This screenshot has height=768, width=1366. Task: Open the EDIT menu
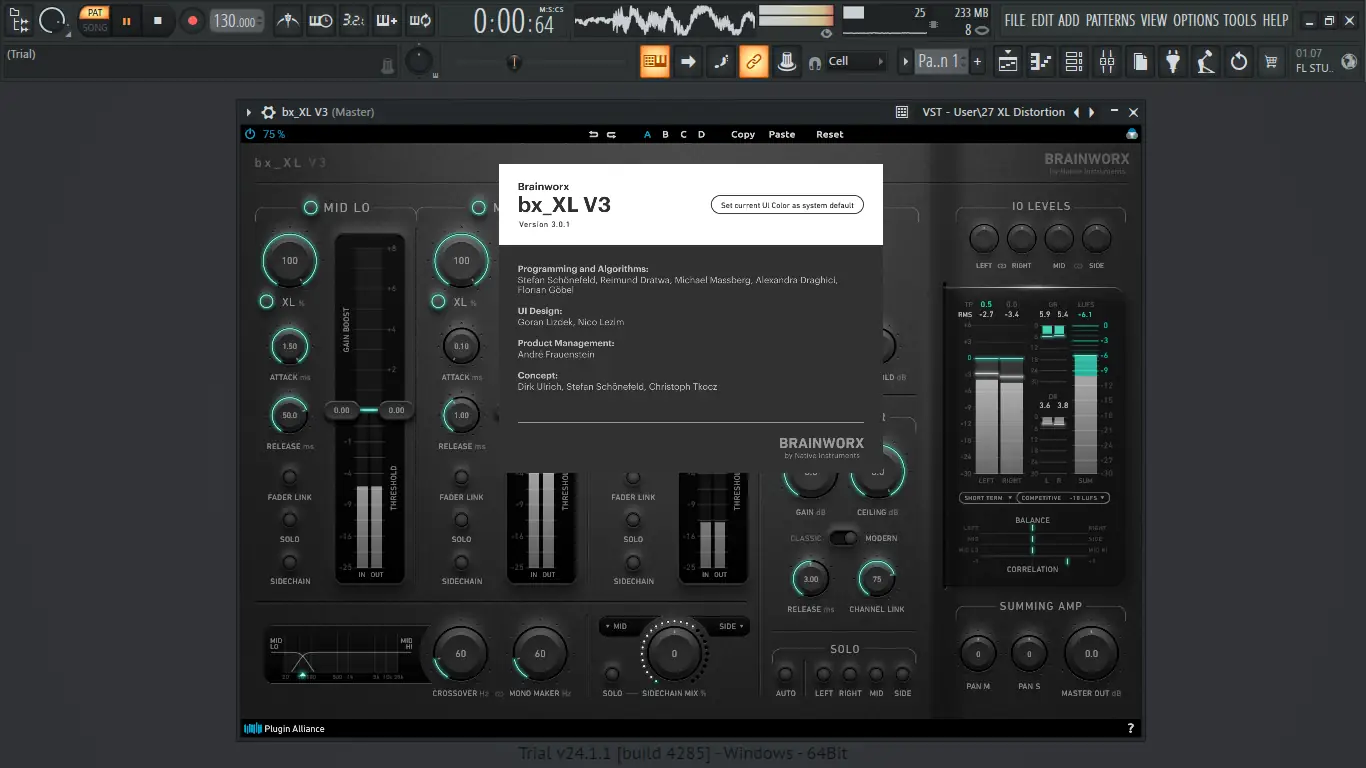point(1042,20)
